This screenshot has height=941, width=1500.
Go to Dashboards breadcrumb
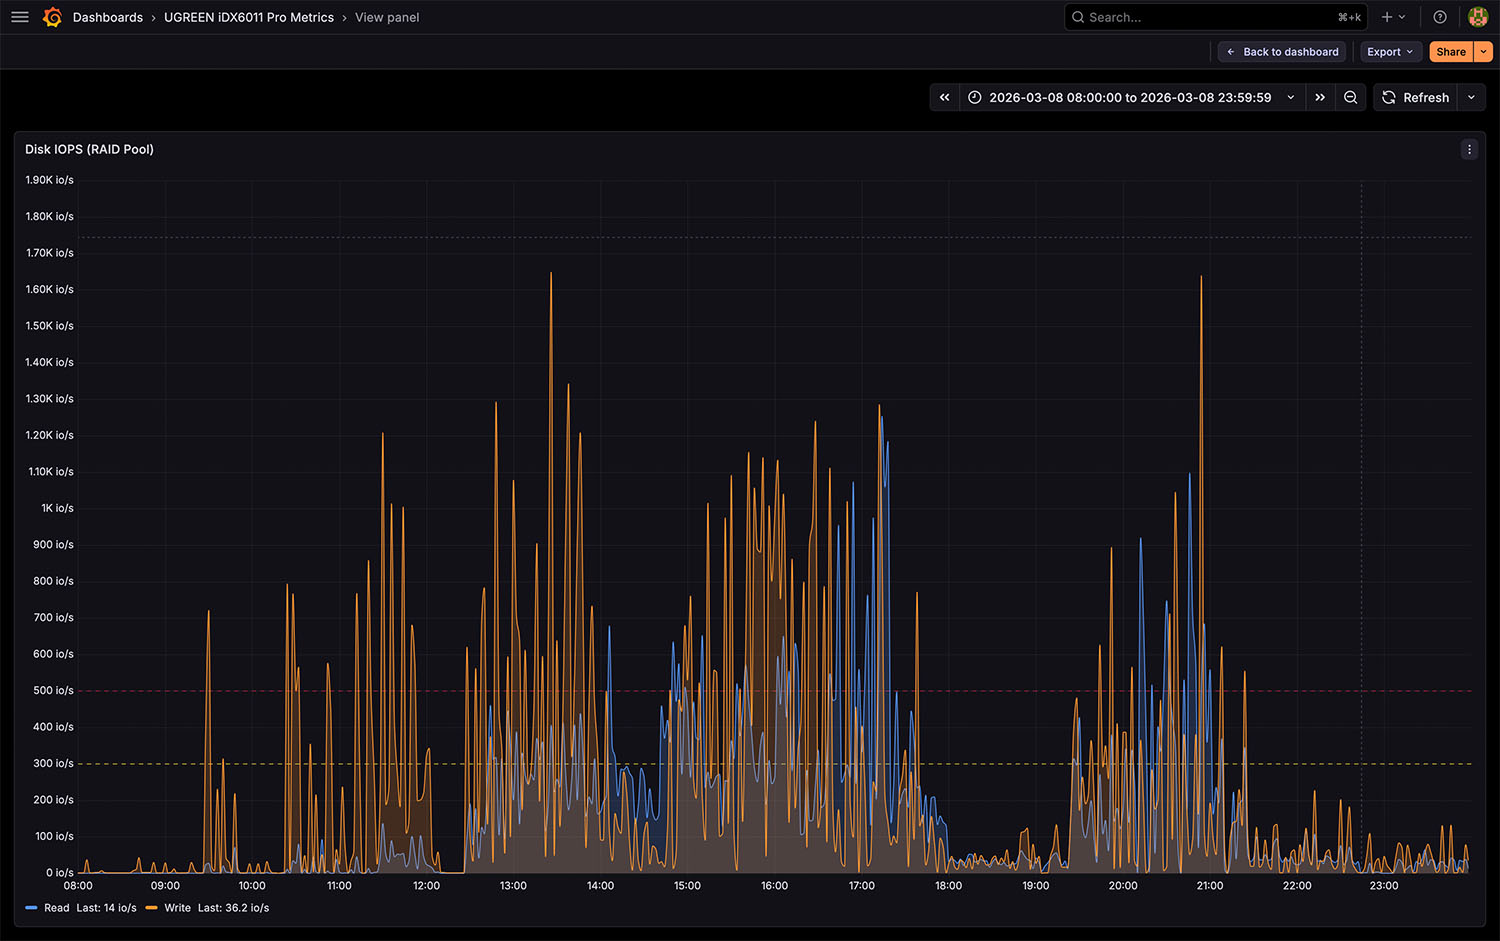tap(108, 17)
